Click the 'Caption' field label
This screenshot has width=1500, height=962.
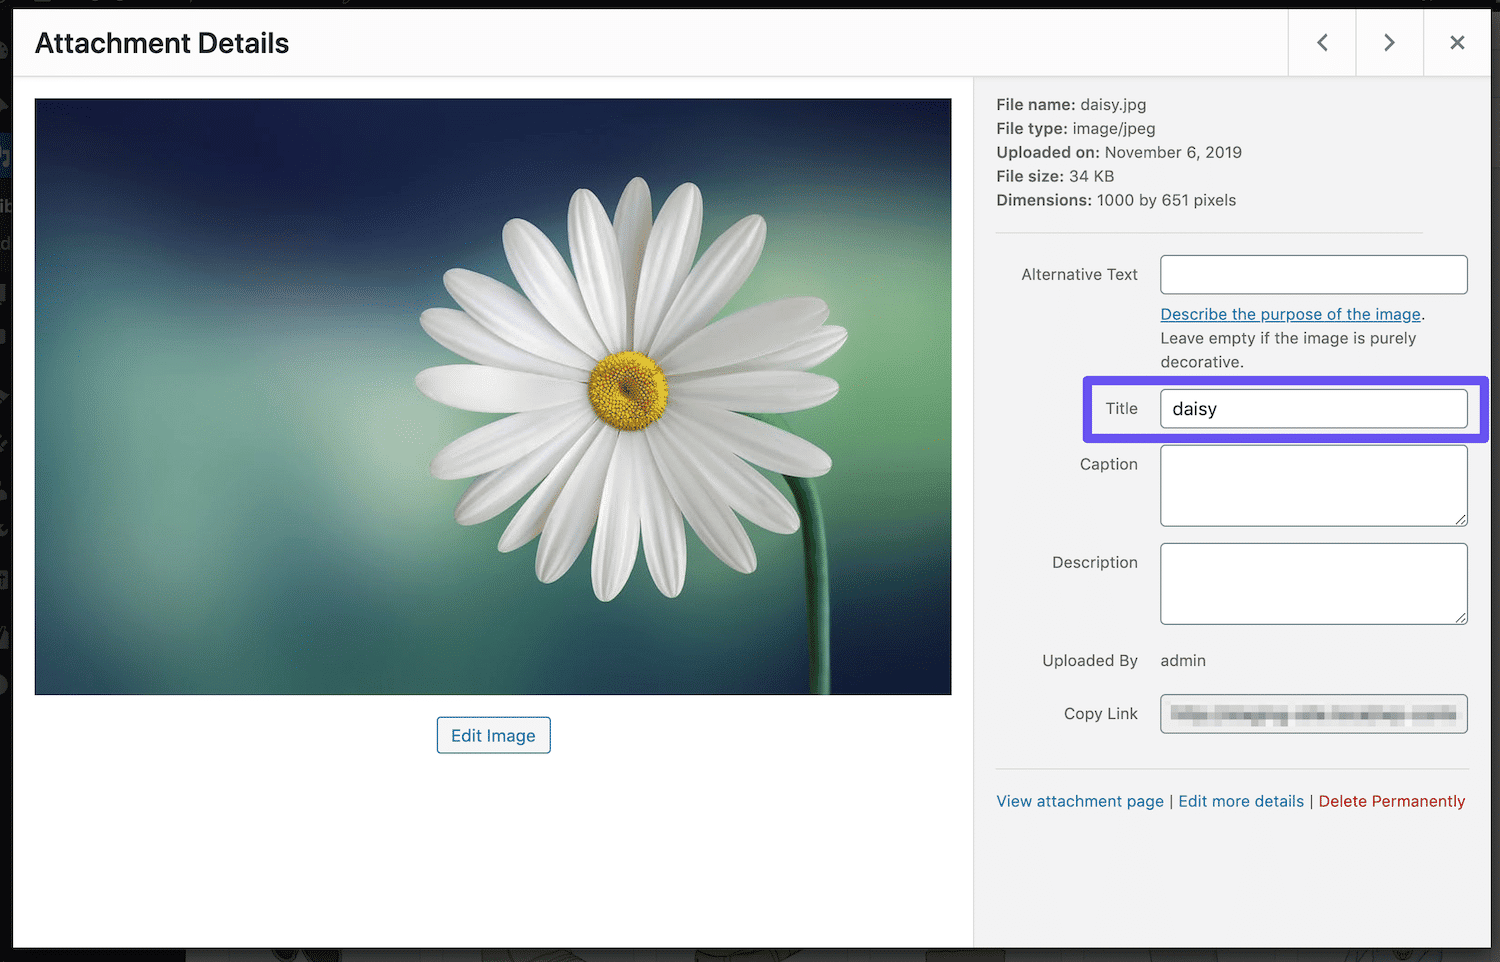tap(1108, 464)
